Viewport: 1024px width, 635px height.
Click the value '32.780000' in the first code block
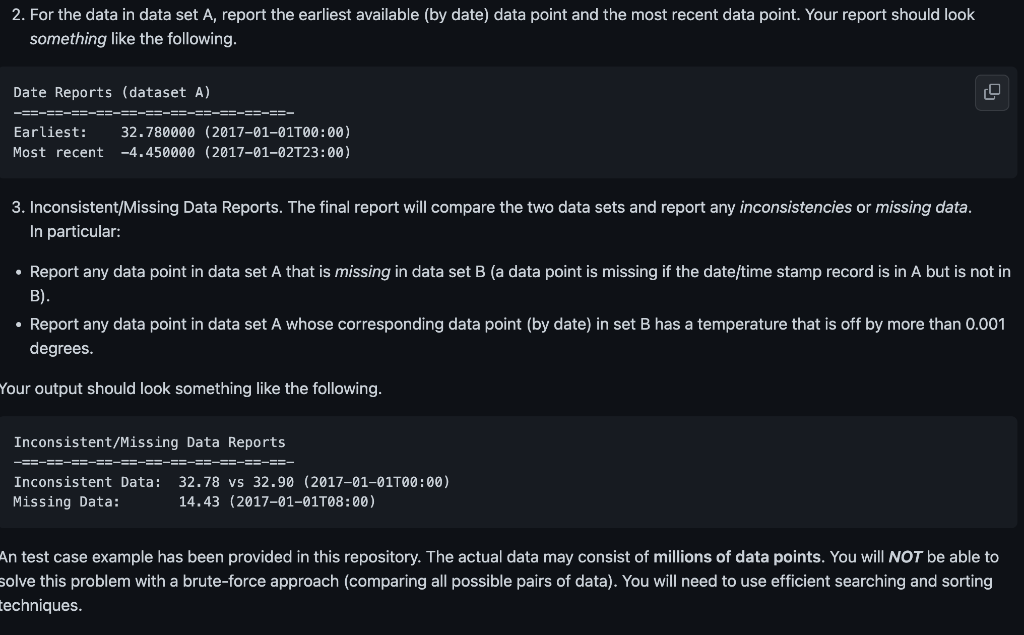[x=157, y=133]
